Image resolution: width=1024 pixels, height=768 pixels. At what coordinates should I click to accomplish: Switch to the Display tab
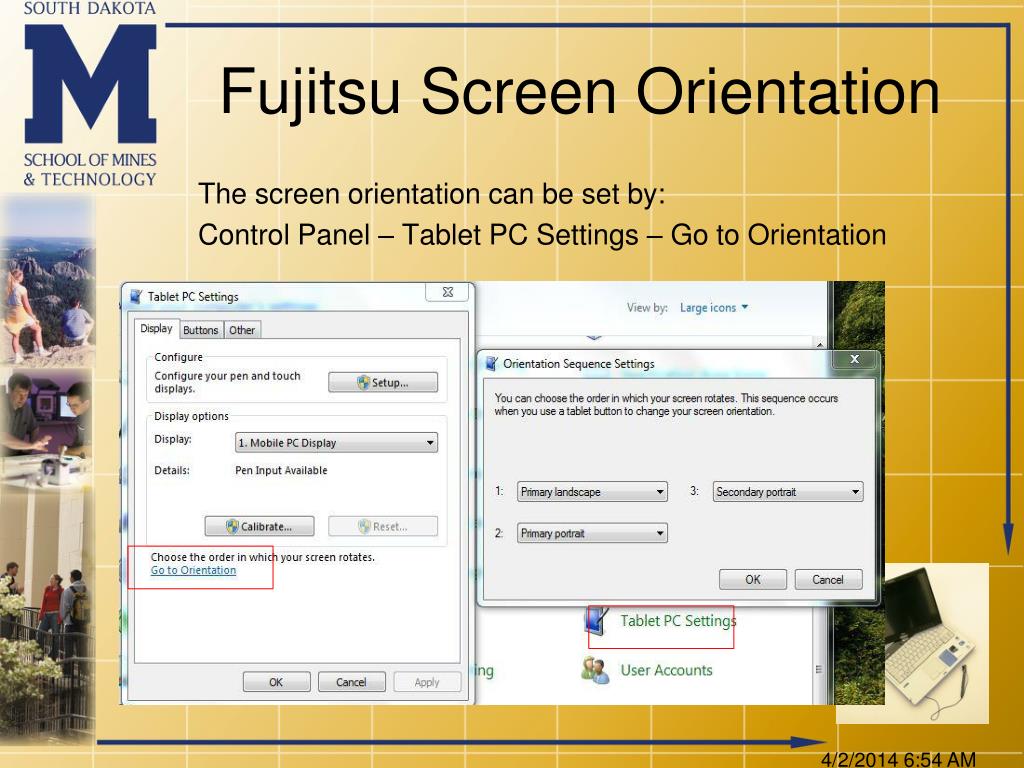click(x=156, y=328)
